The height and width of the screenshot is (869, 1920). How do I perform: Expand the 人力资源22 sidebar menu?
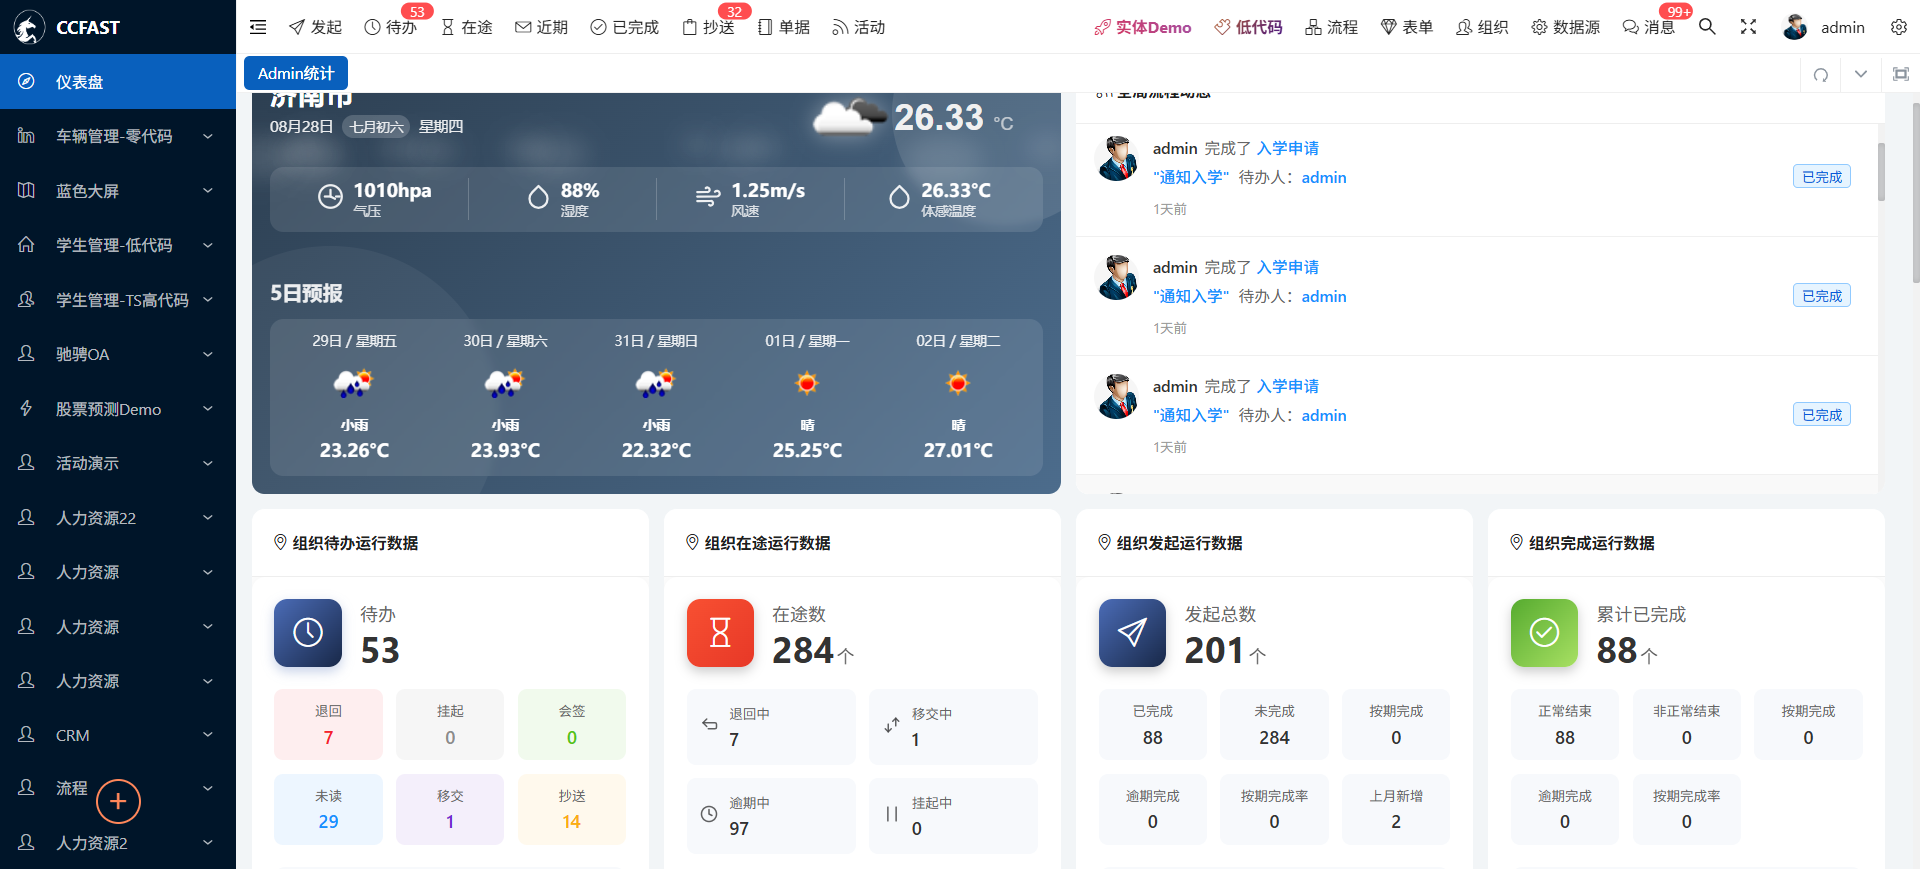[118, 518]
